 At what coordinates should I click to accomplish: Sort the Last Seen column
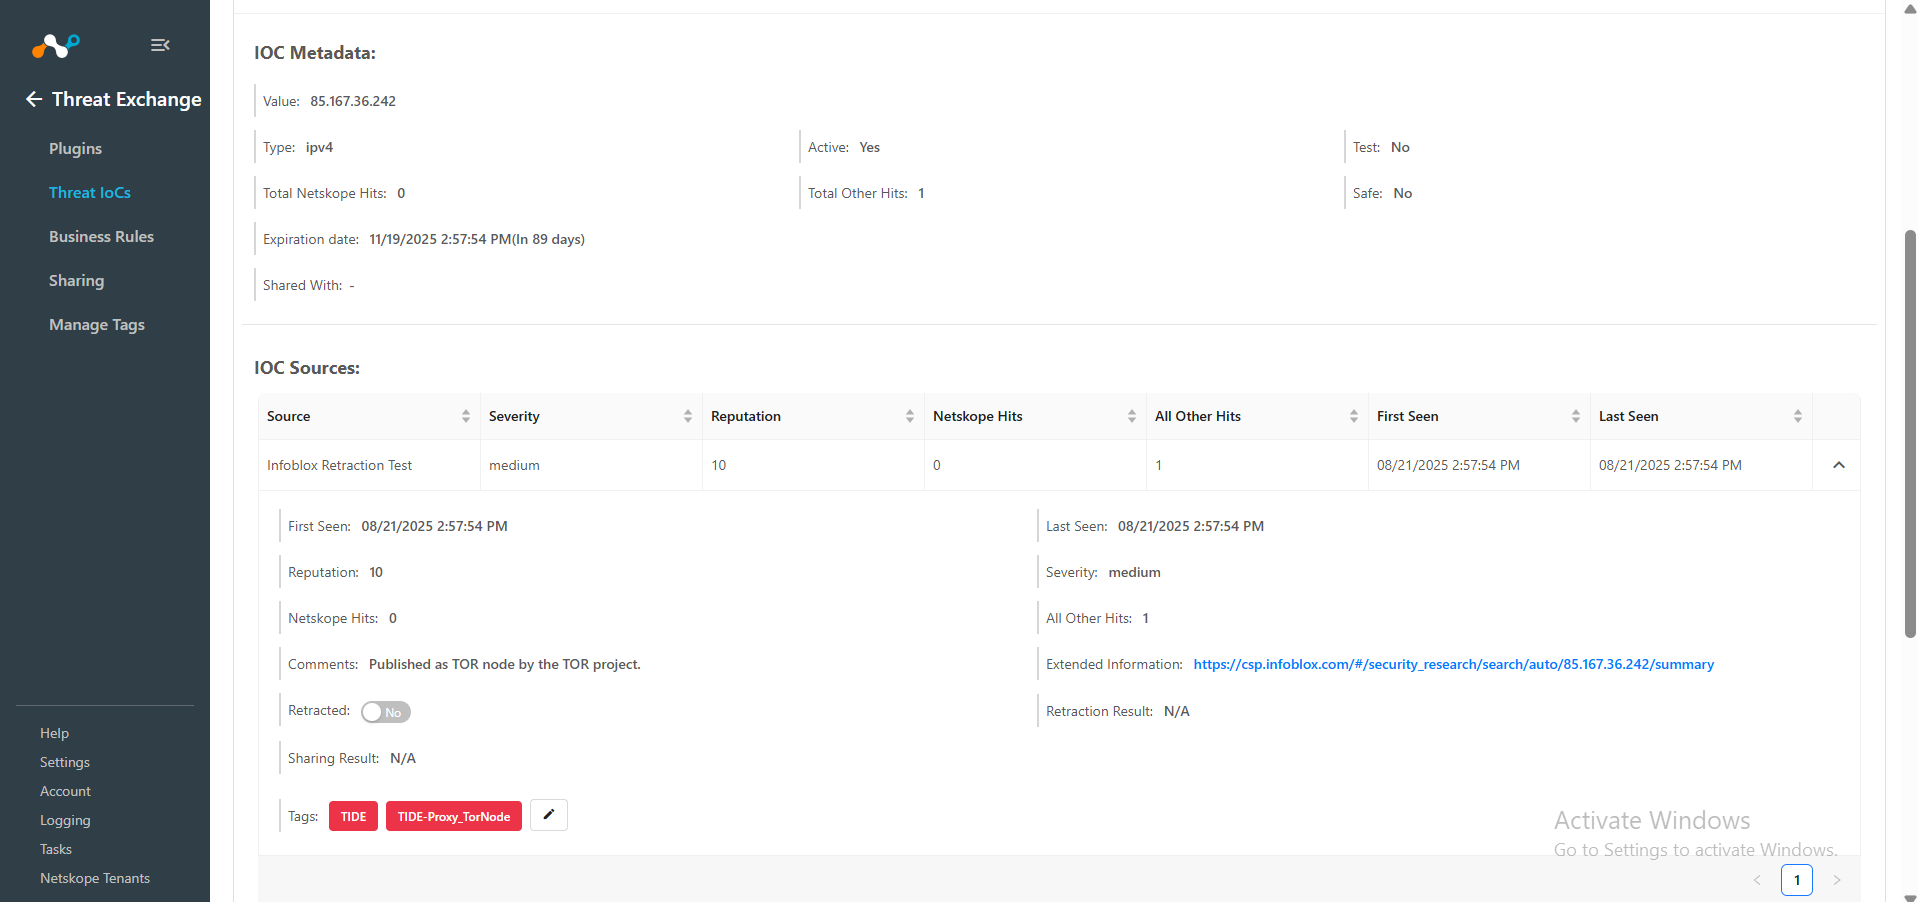tap(1798, 416)
